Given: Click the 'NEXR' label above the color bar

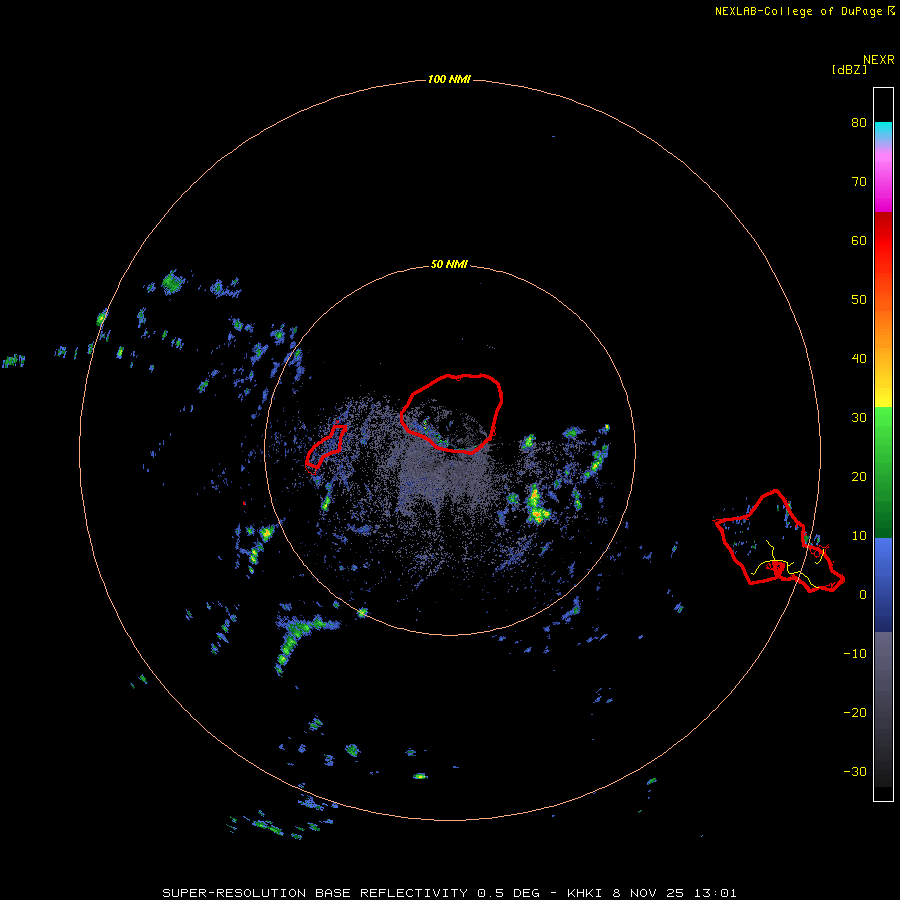Looking at the screenshot, I should 879,60.
